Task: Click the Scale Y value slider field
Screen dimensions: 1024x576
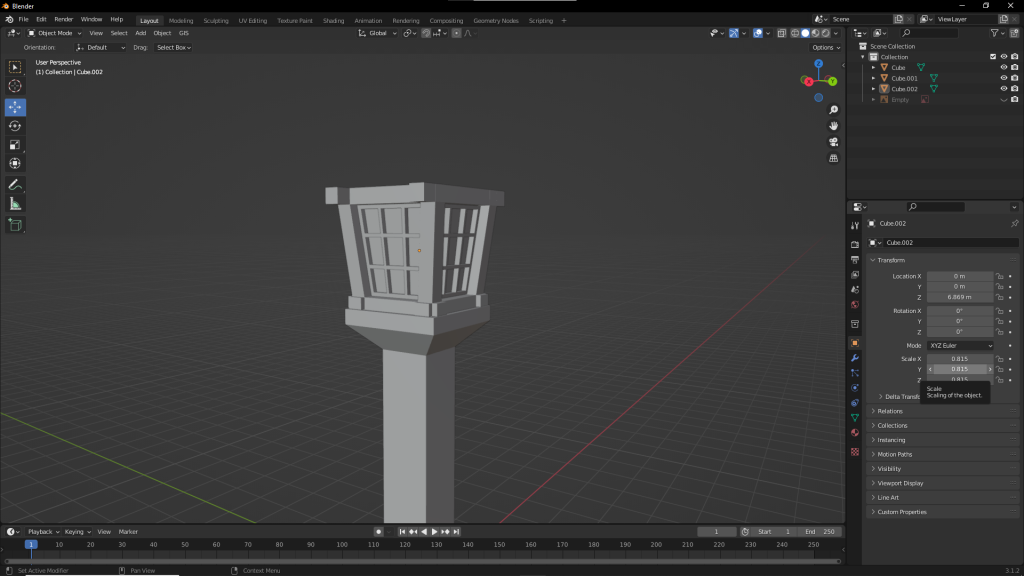Action: point(960,369)
